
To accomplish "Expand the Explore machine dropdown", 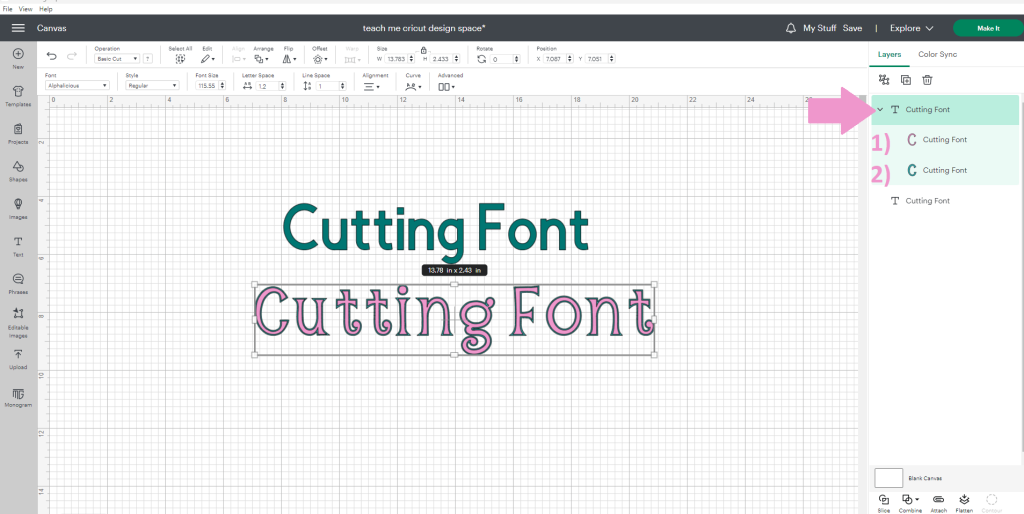I will point(911,28).
